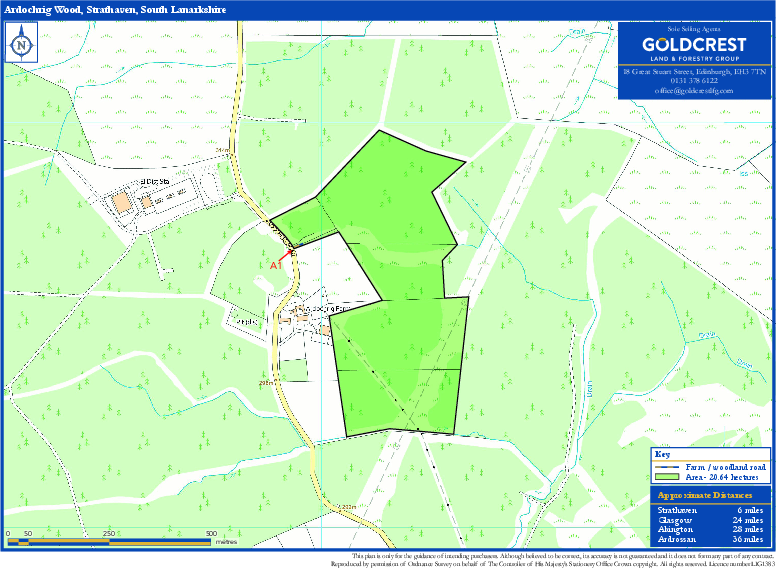Click the Goldcrest Land & Forestry logo

(693, 49)
